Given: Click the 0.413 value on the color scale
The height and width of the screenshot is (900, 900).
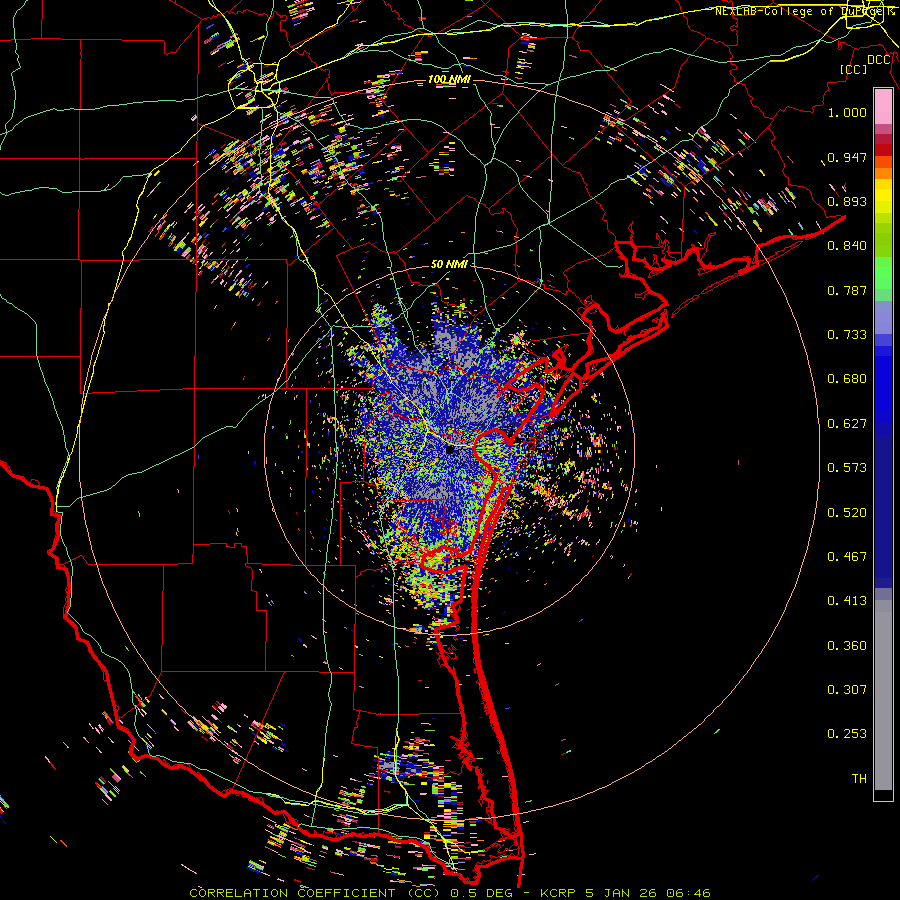Looking at the screenshot, I should click(x=847, y=601).
